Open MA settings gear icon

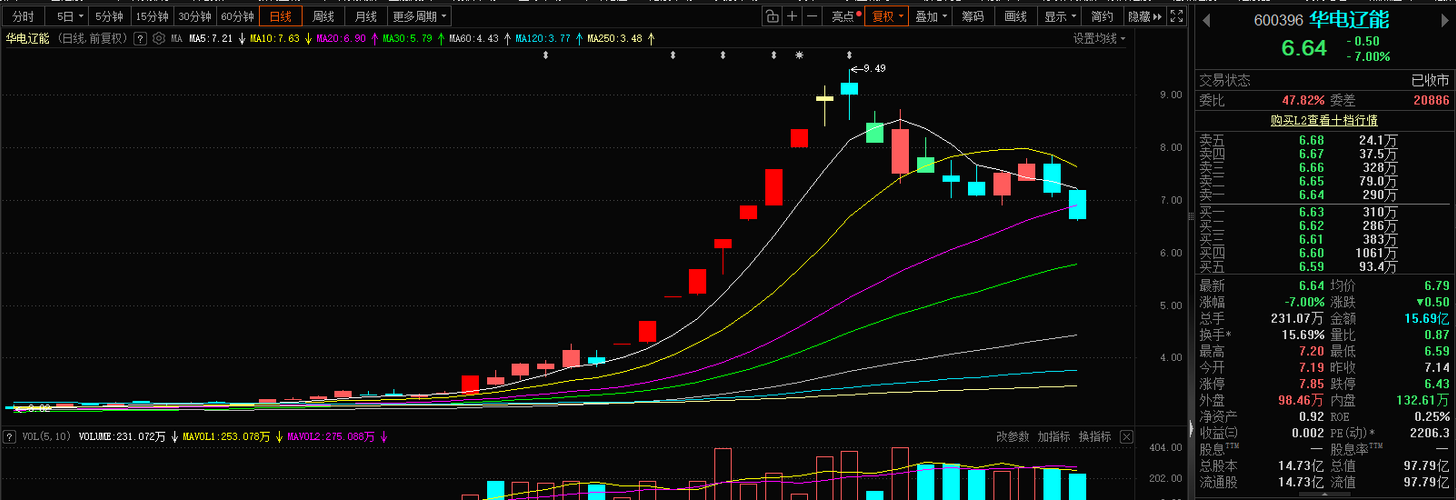pos(161,39)
